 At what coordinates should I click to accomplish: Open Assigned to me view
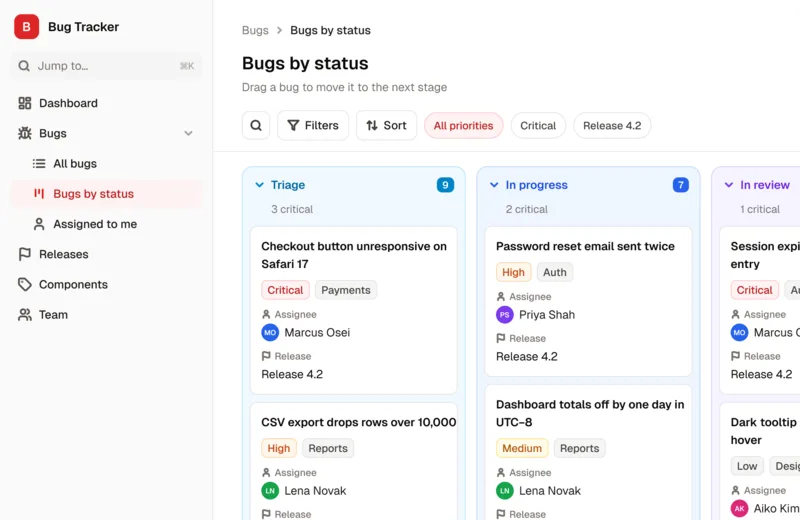106,224
